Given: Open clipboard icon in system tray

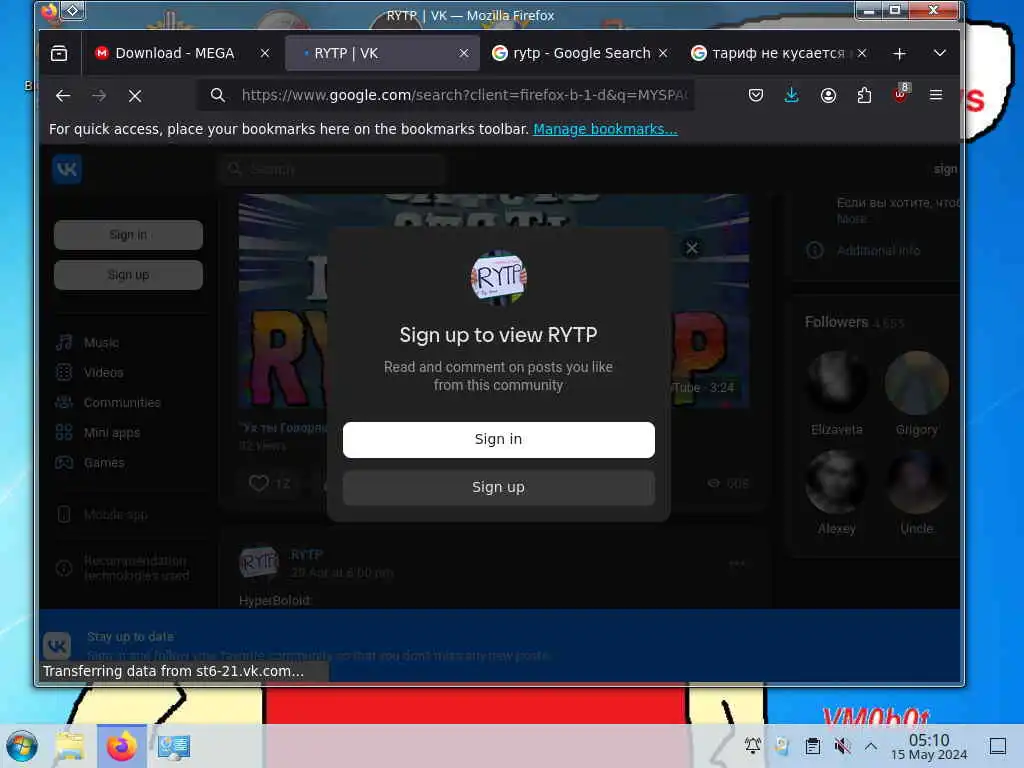Looking at the screenshot, I should 812,746.
